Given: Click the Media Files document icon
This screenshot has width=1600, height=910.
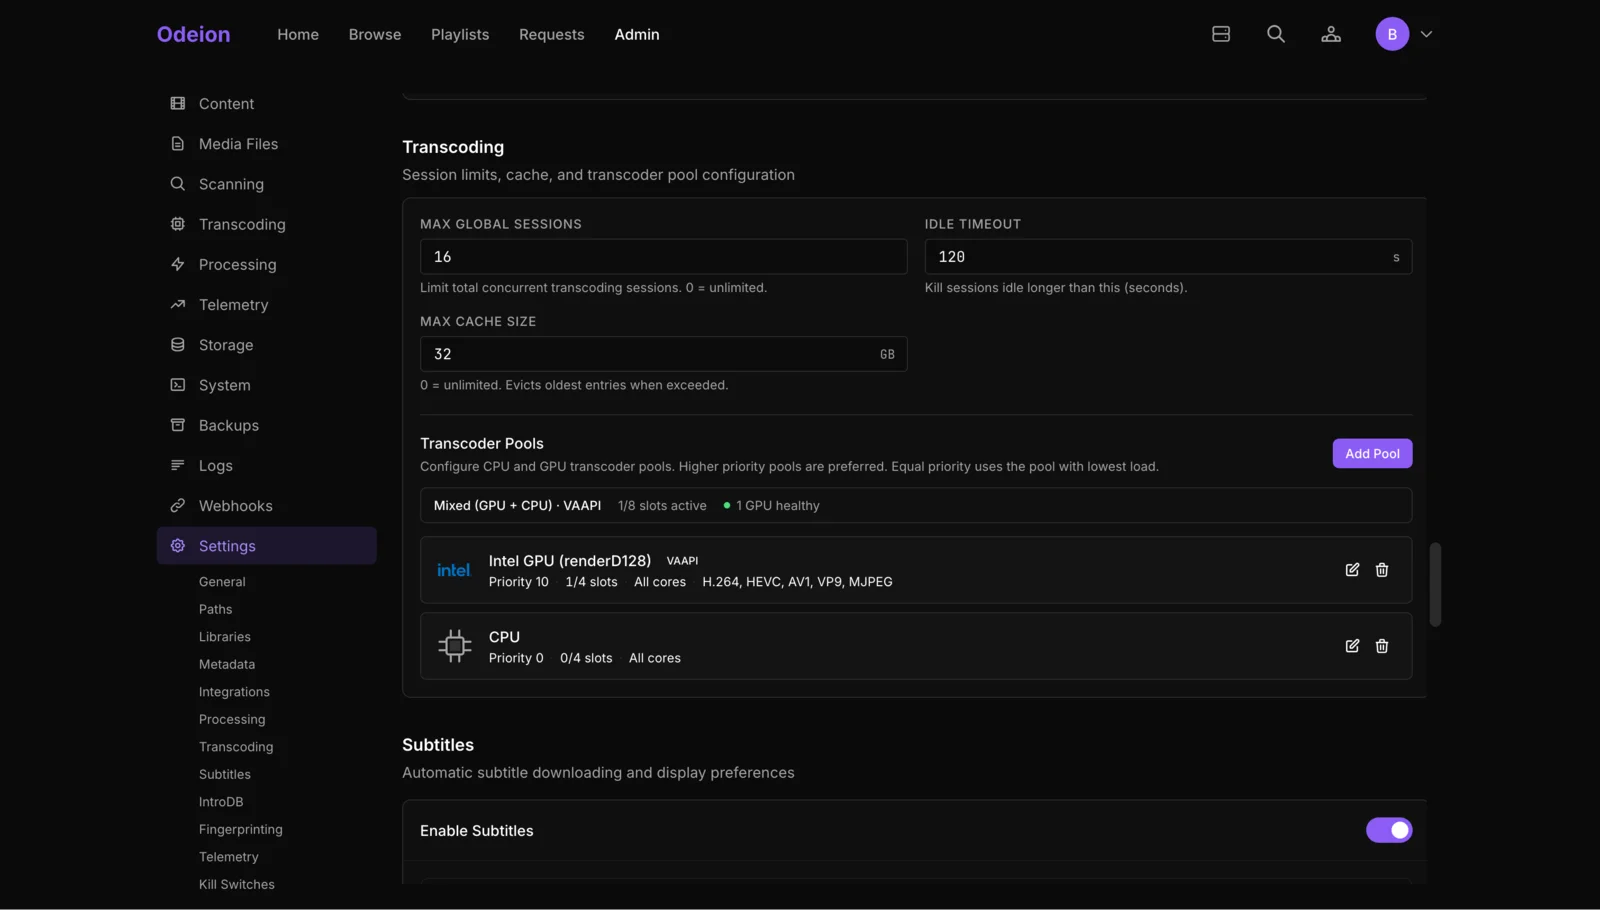Looking at the screenshot, I should click(177, 143).
